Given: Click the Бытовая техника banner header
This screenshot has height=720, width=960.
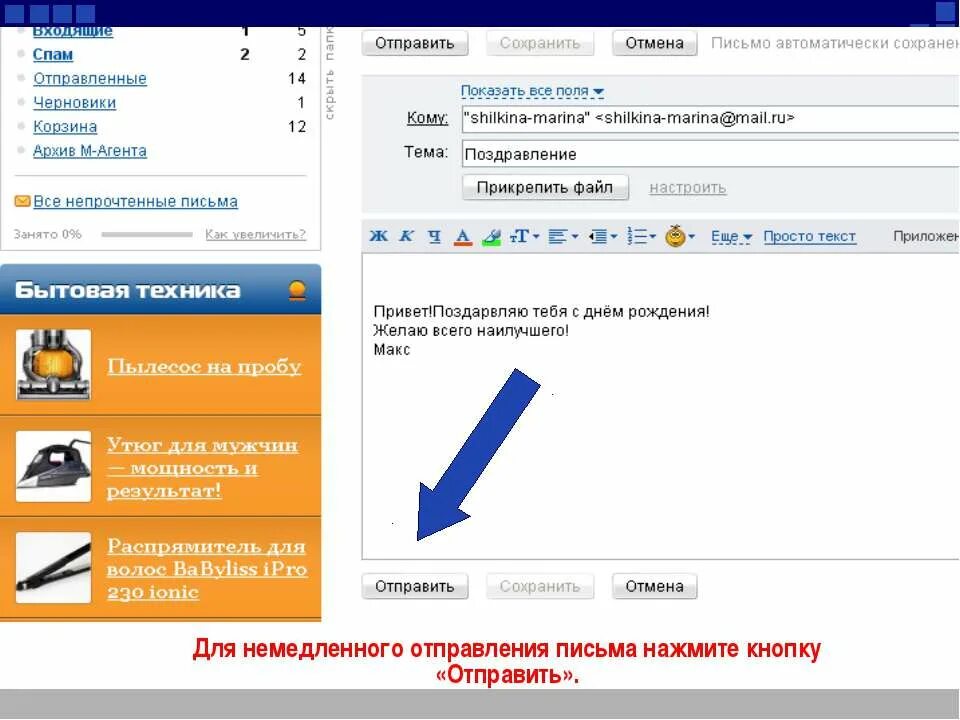Looking at the screenshot, I should [160, 290].
